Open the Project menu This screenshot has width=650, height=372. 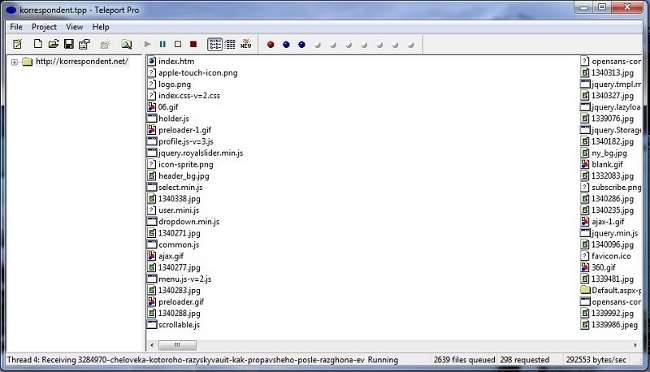44,27
